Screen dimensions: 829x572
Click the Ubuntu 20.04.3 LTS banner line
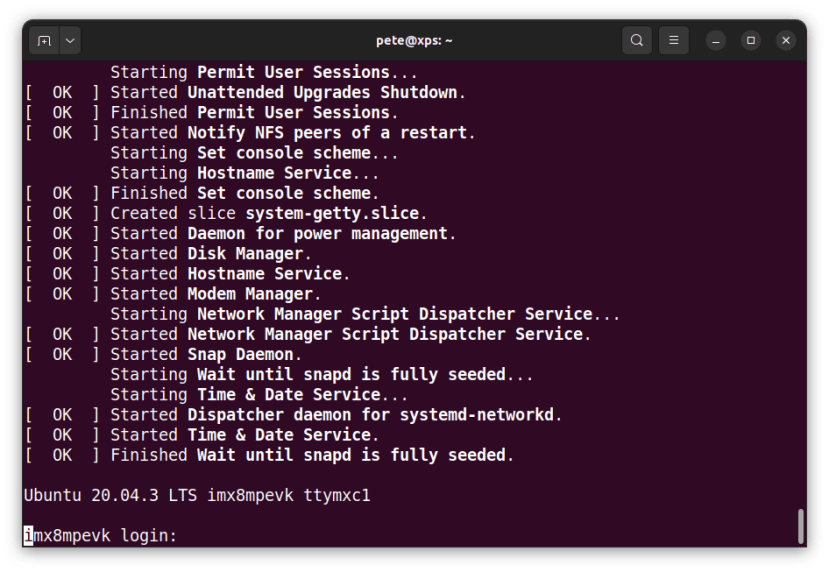point(196,495)
